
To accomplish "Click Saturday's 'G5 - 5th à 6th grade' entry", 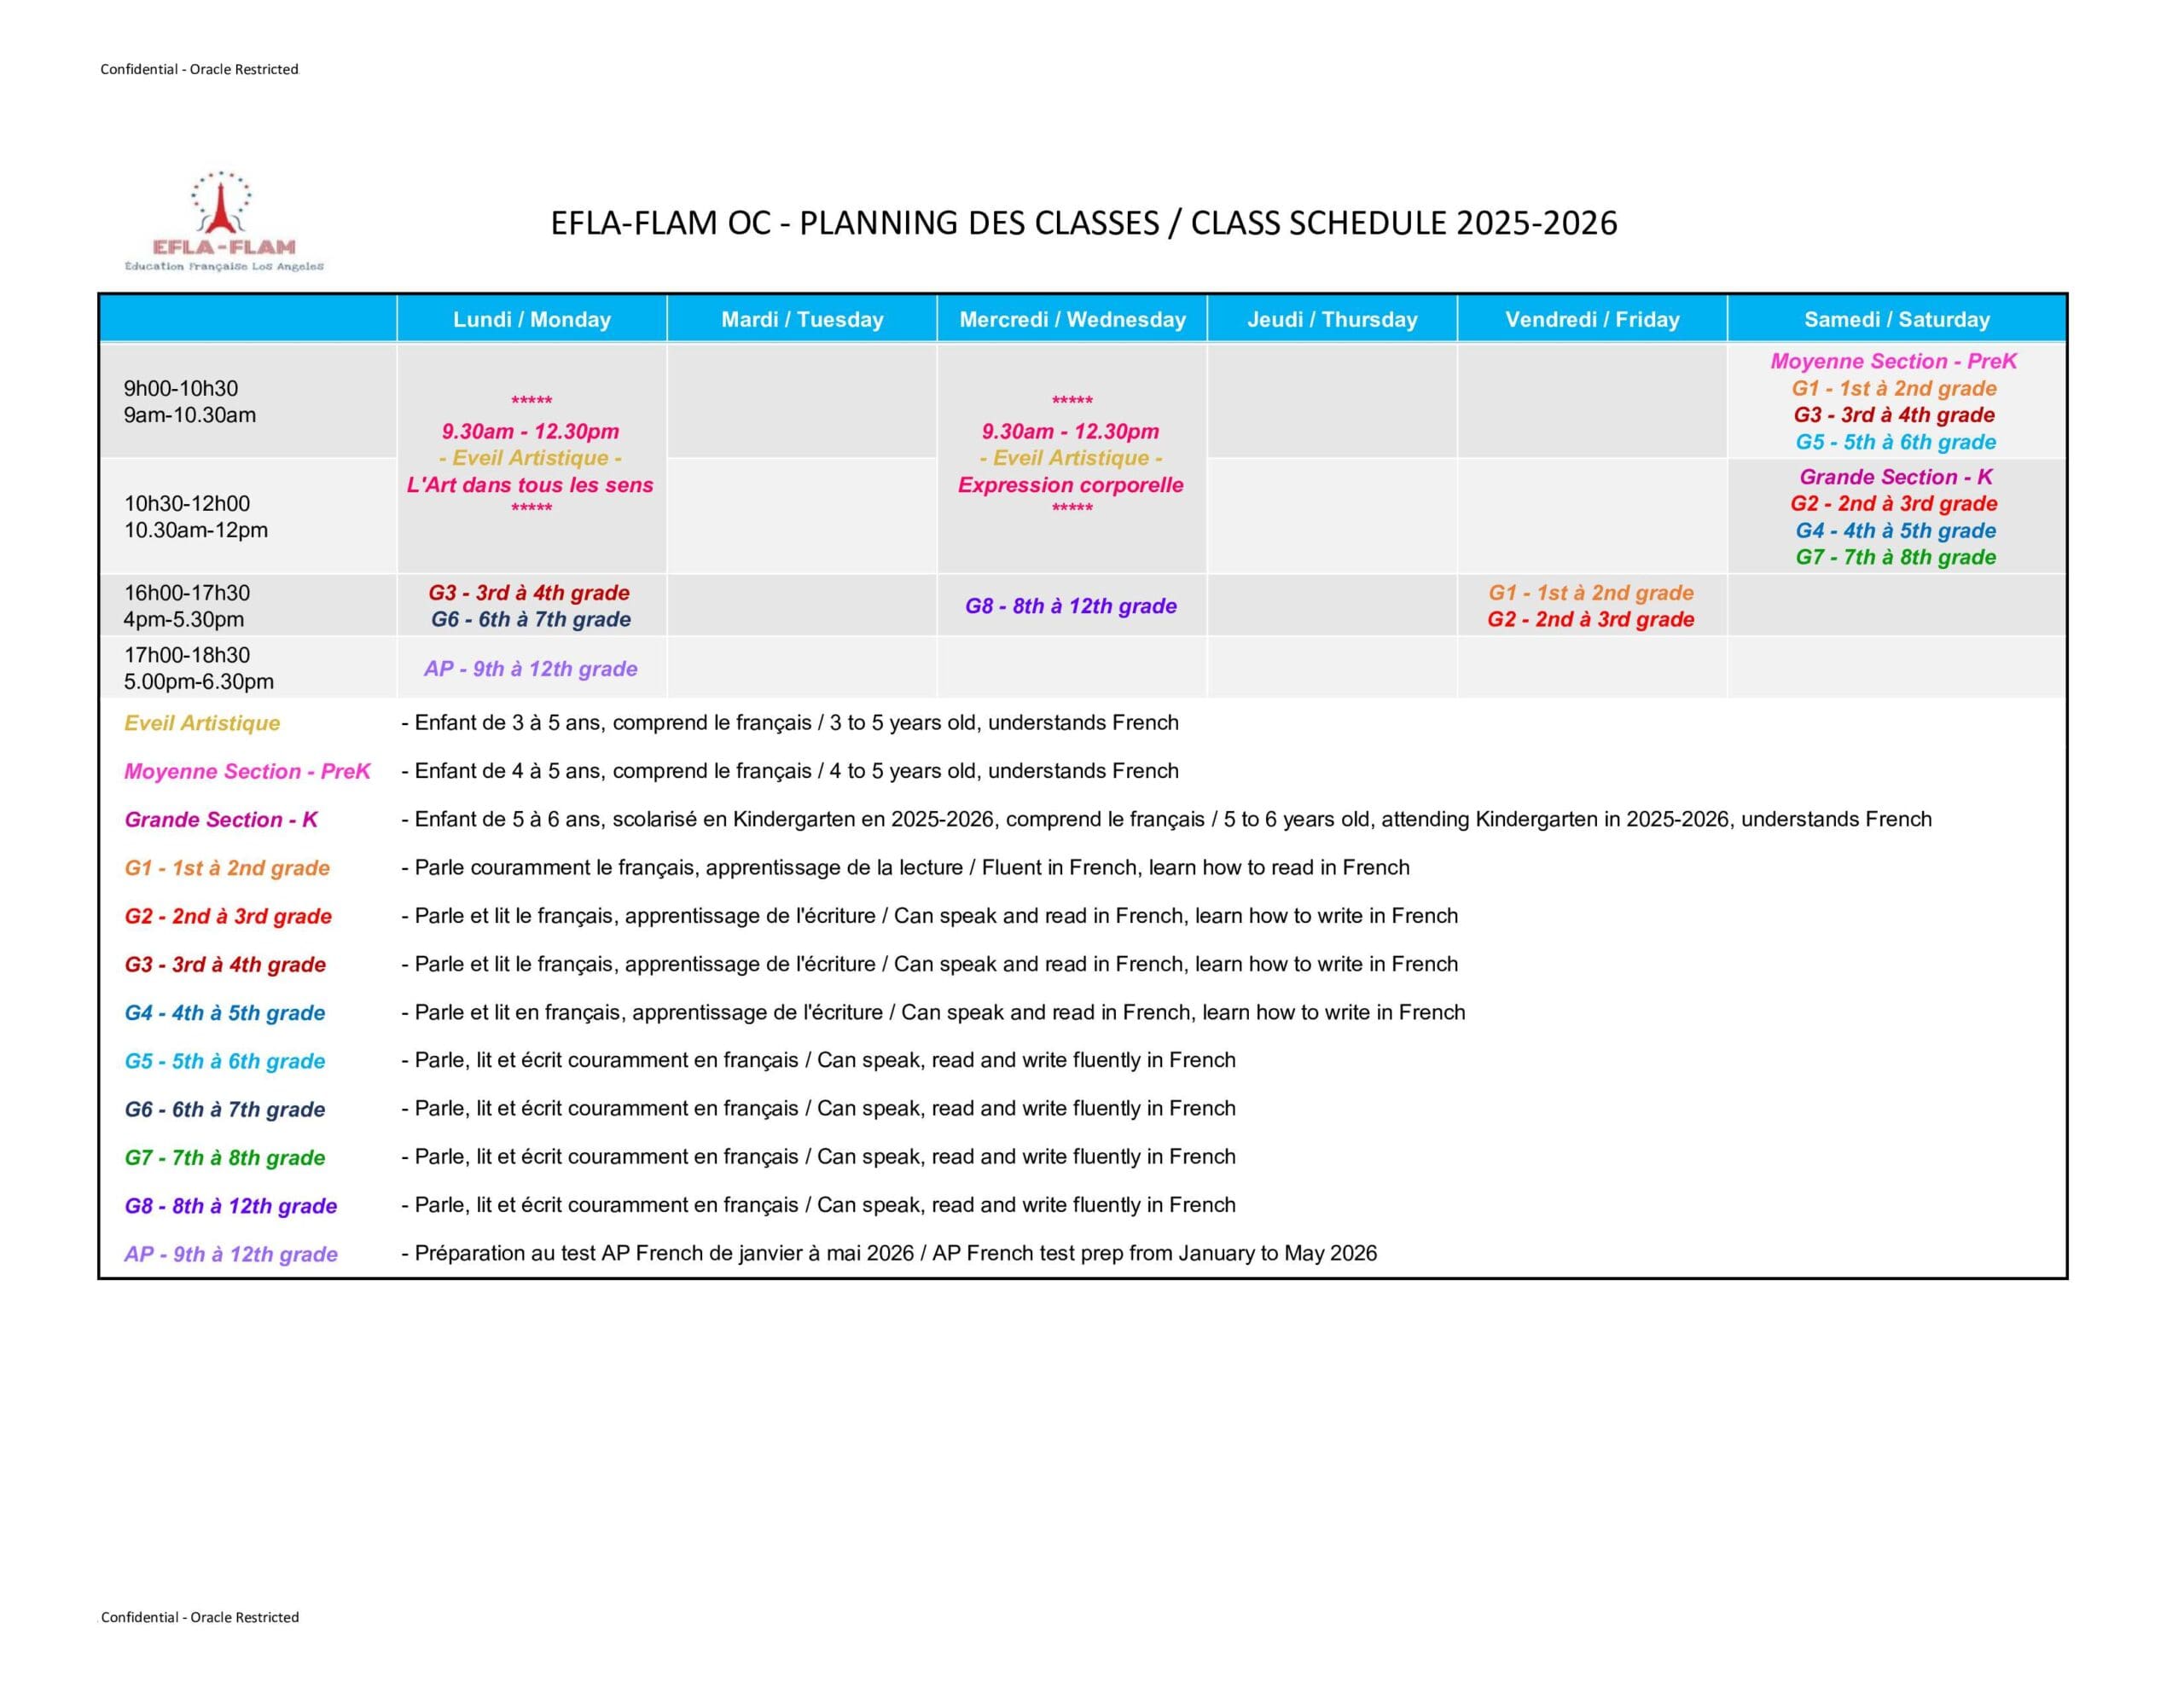I will (x=1896, y=442).
